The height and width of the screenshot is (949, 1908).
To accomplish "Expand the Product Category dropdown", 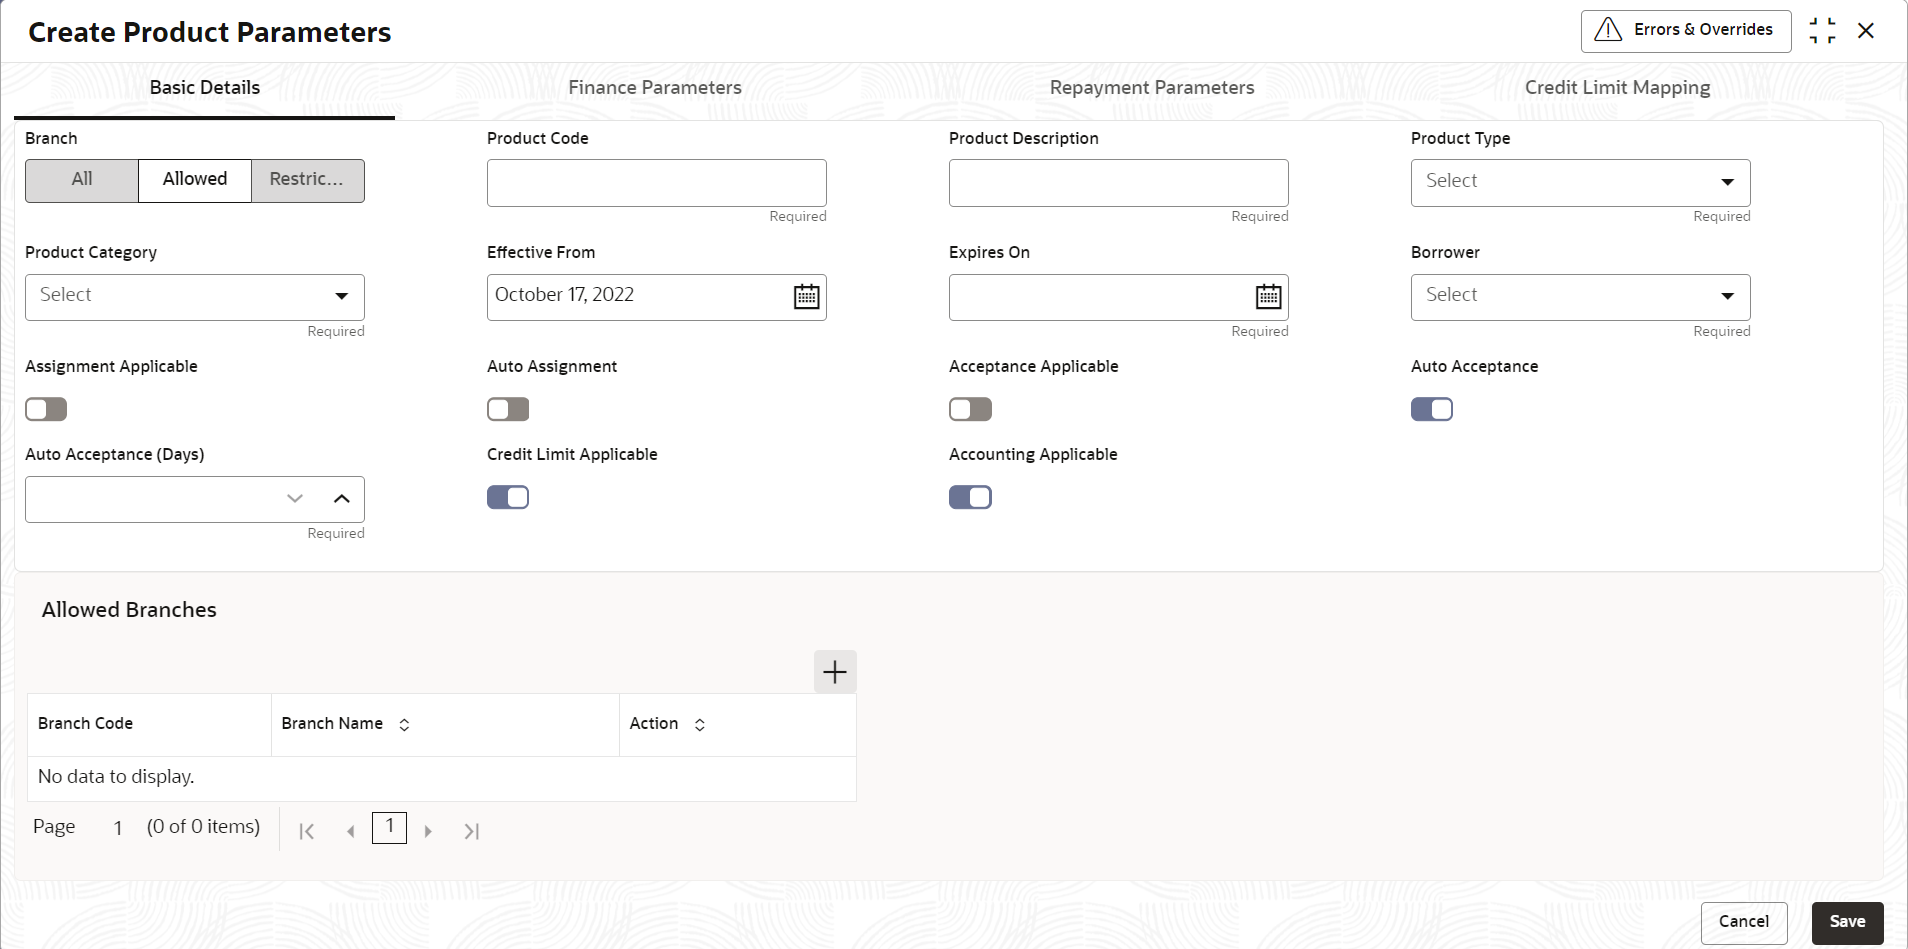I will 195,297.
